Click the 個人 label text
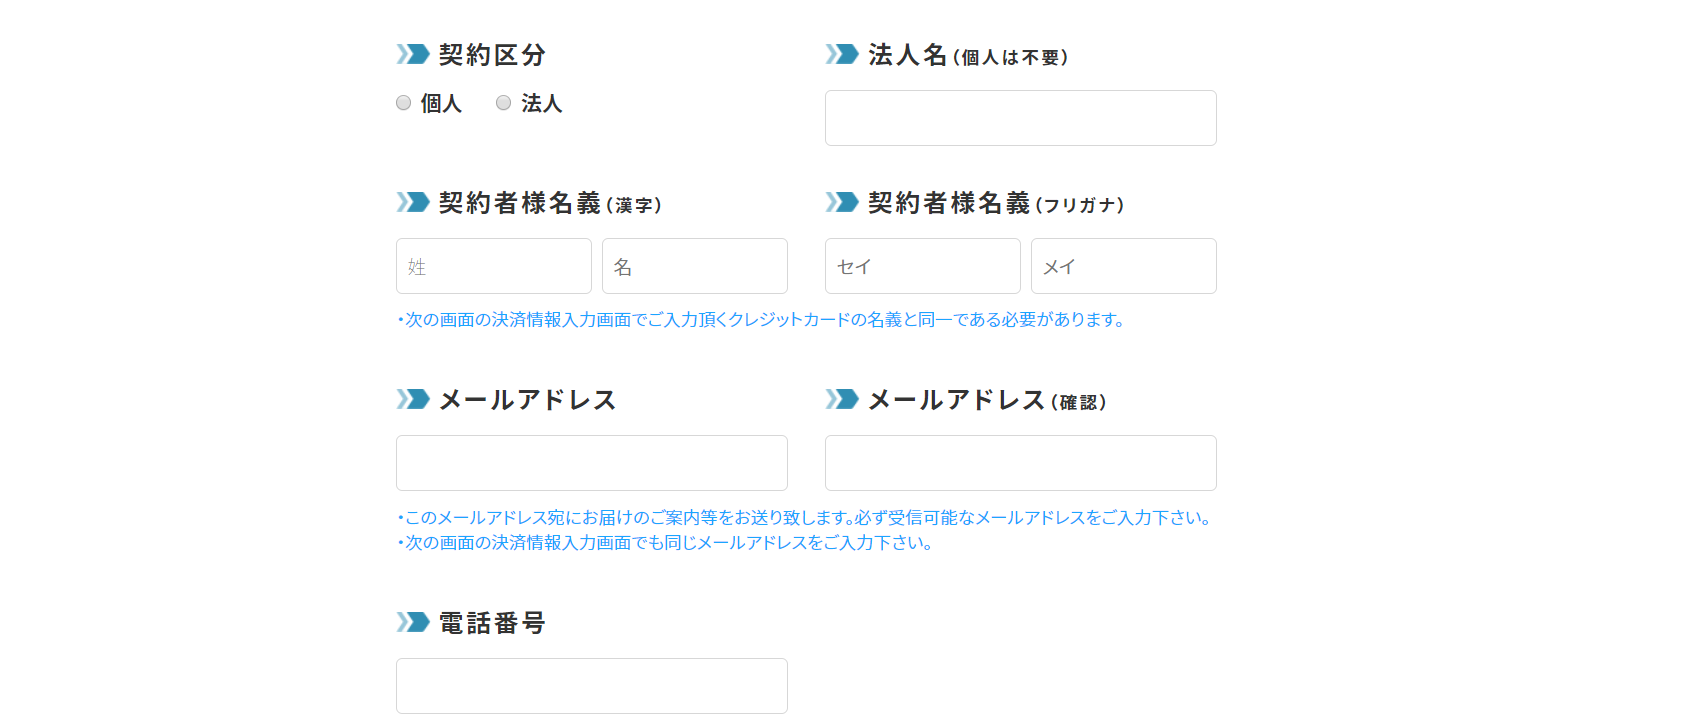The height and width of the screenshot is (714, 1701). click(441, 103)
